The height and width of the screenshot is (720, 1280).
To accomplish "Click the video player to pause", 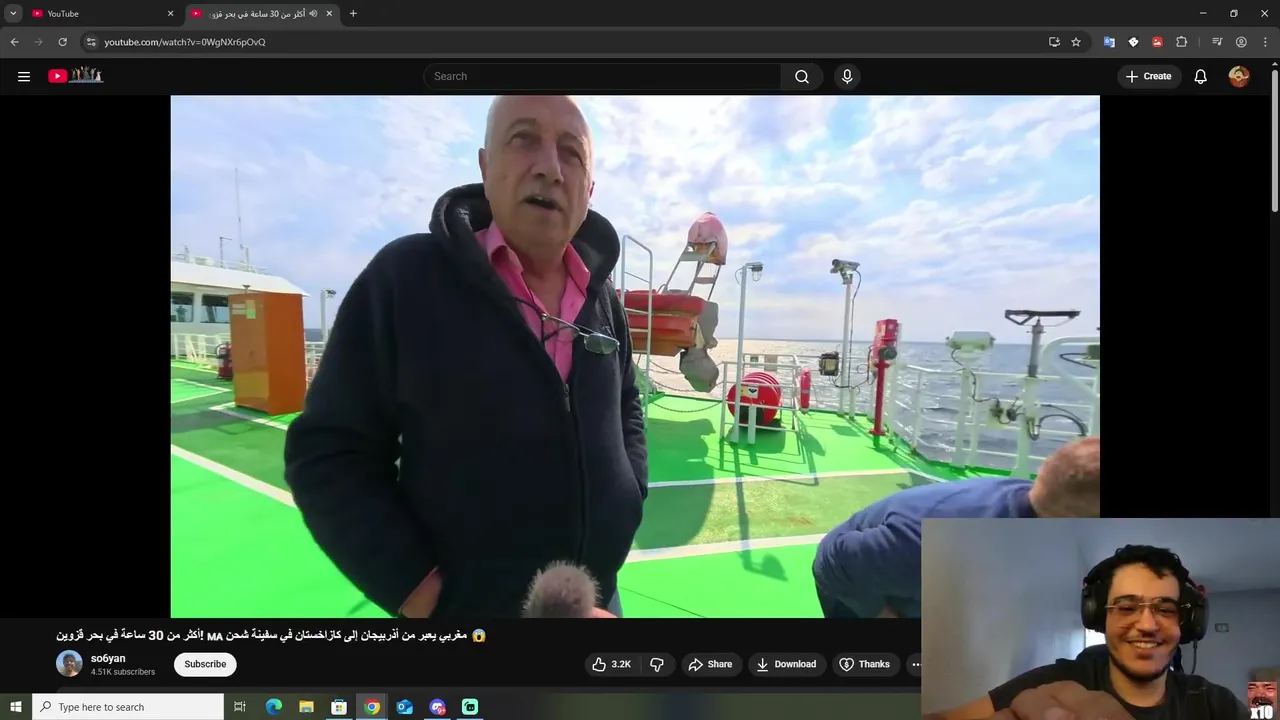I will point(635,356).
